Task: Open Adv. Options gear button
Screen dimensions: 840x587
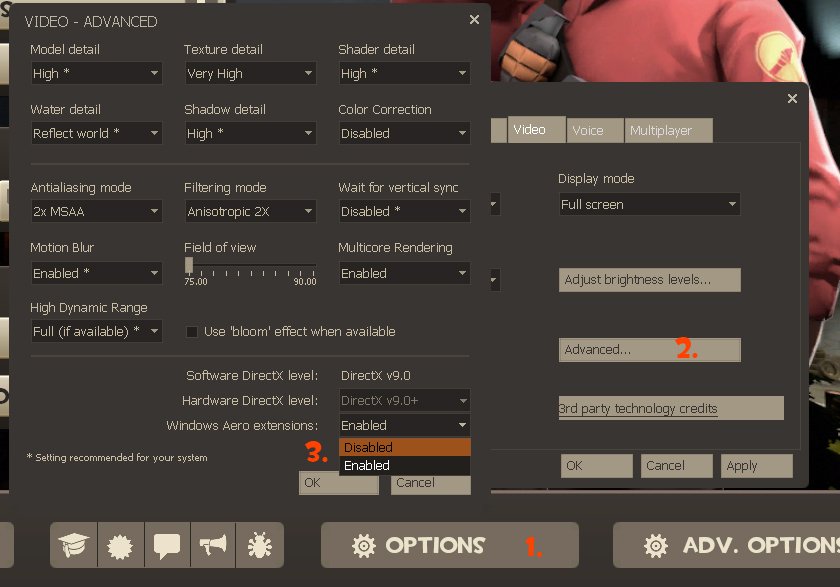Action: [726, 545]
